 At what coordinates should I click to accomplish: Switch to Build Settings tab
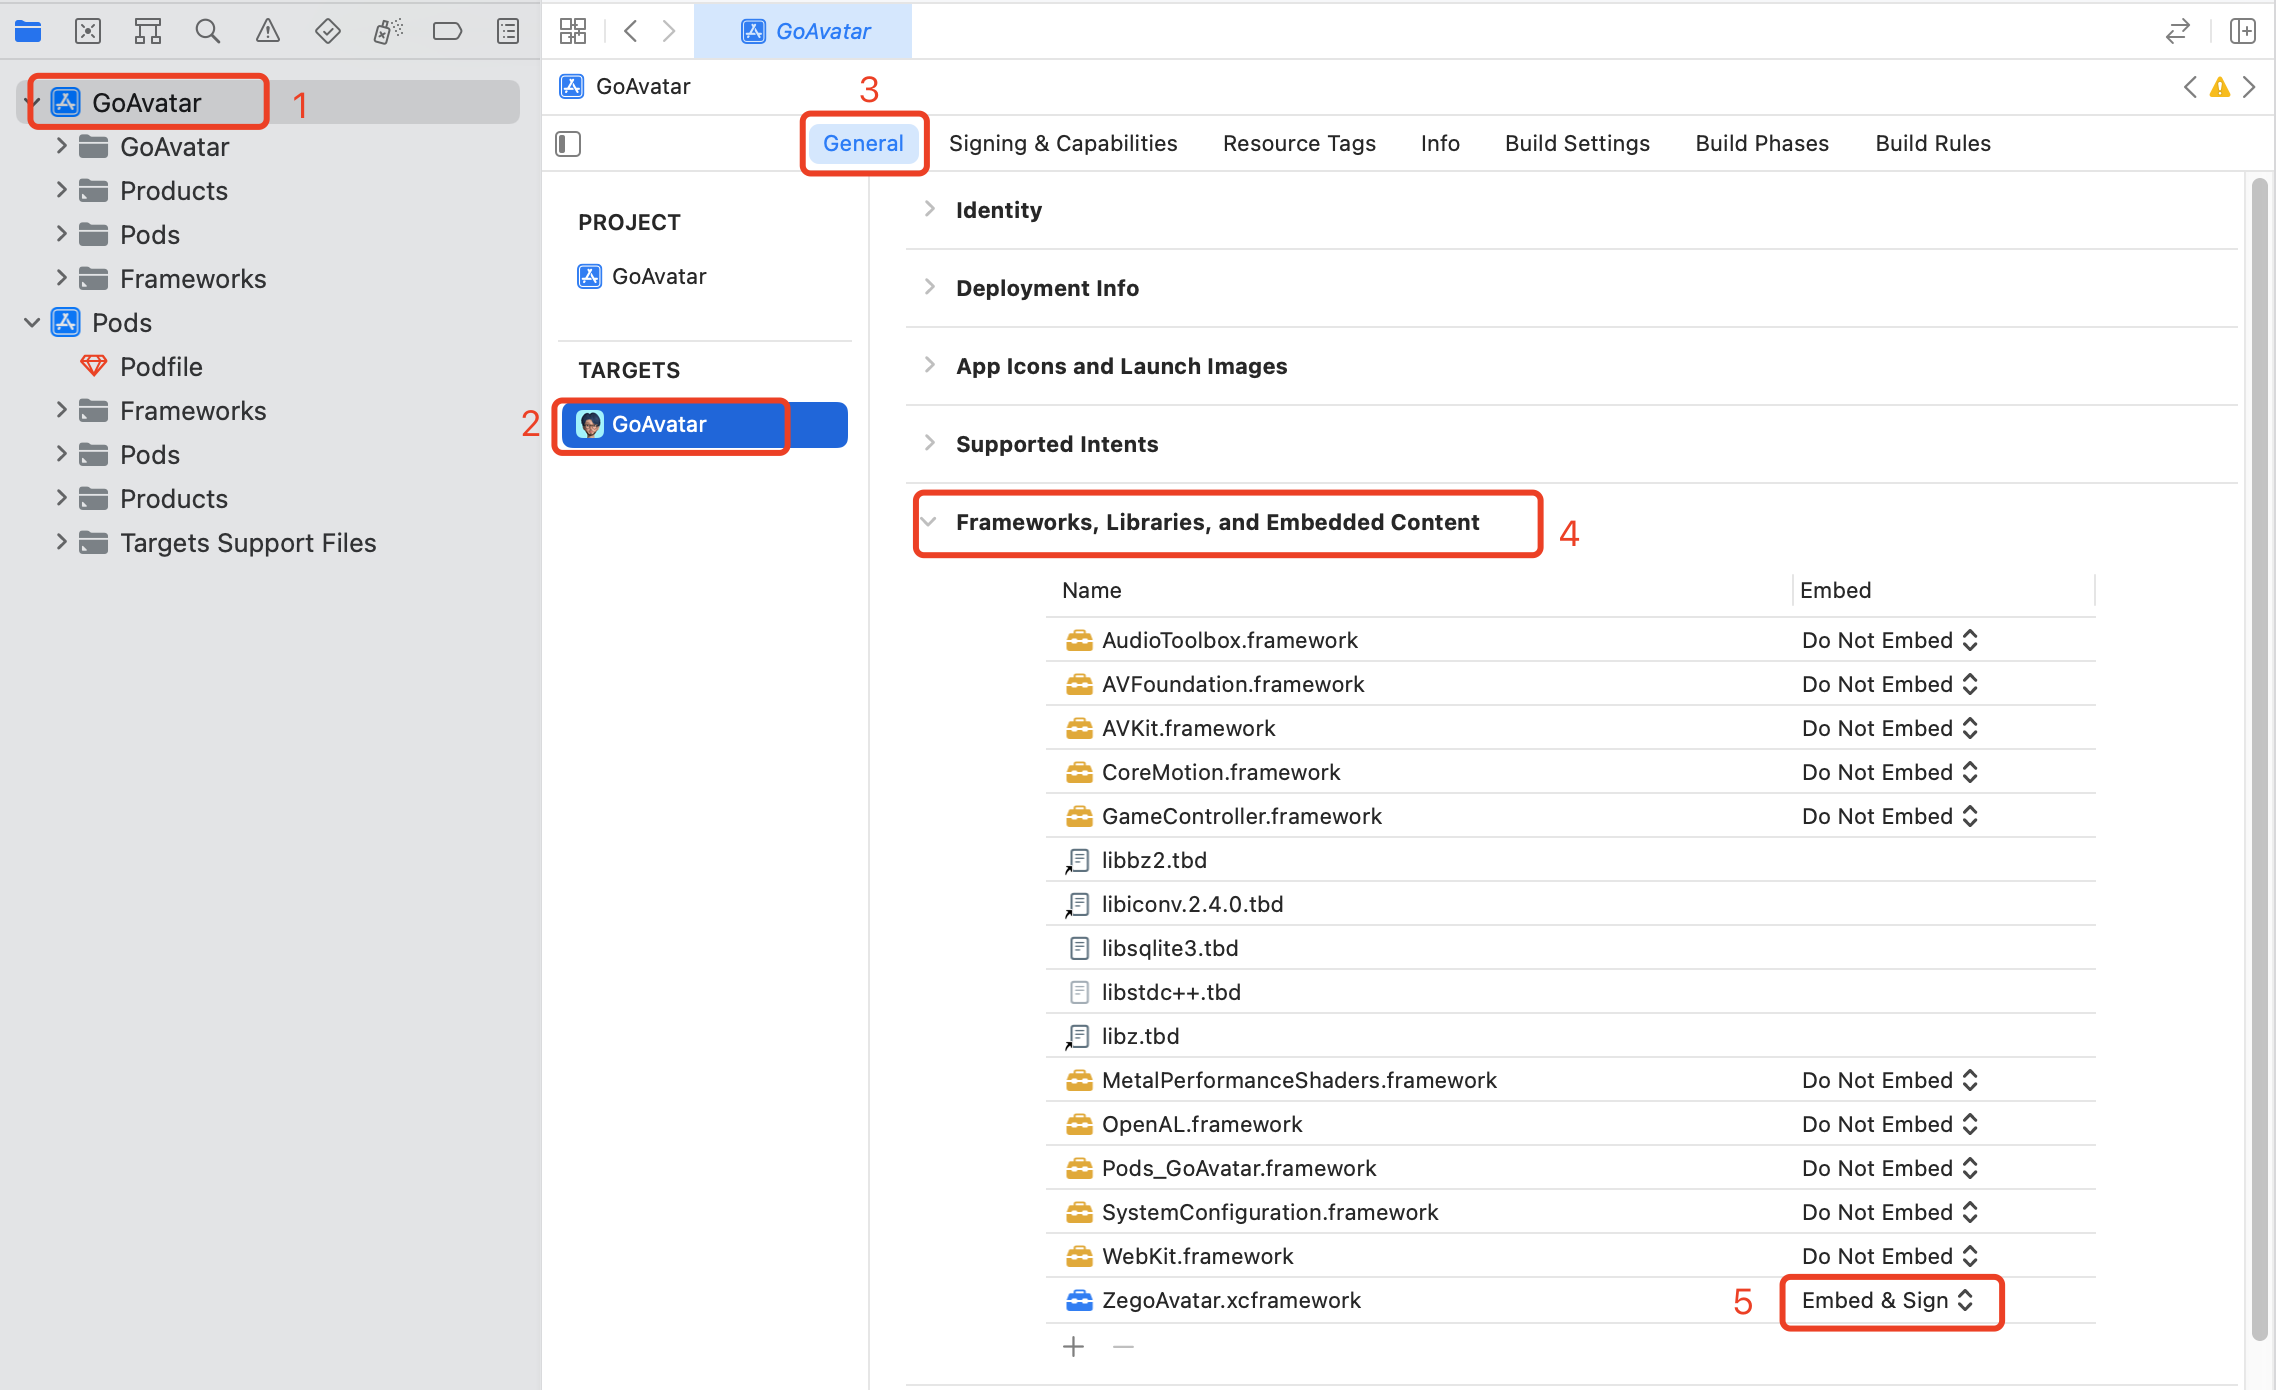coord(1577,143)
